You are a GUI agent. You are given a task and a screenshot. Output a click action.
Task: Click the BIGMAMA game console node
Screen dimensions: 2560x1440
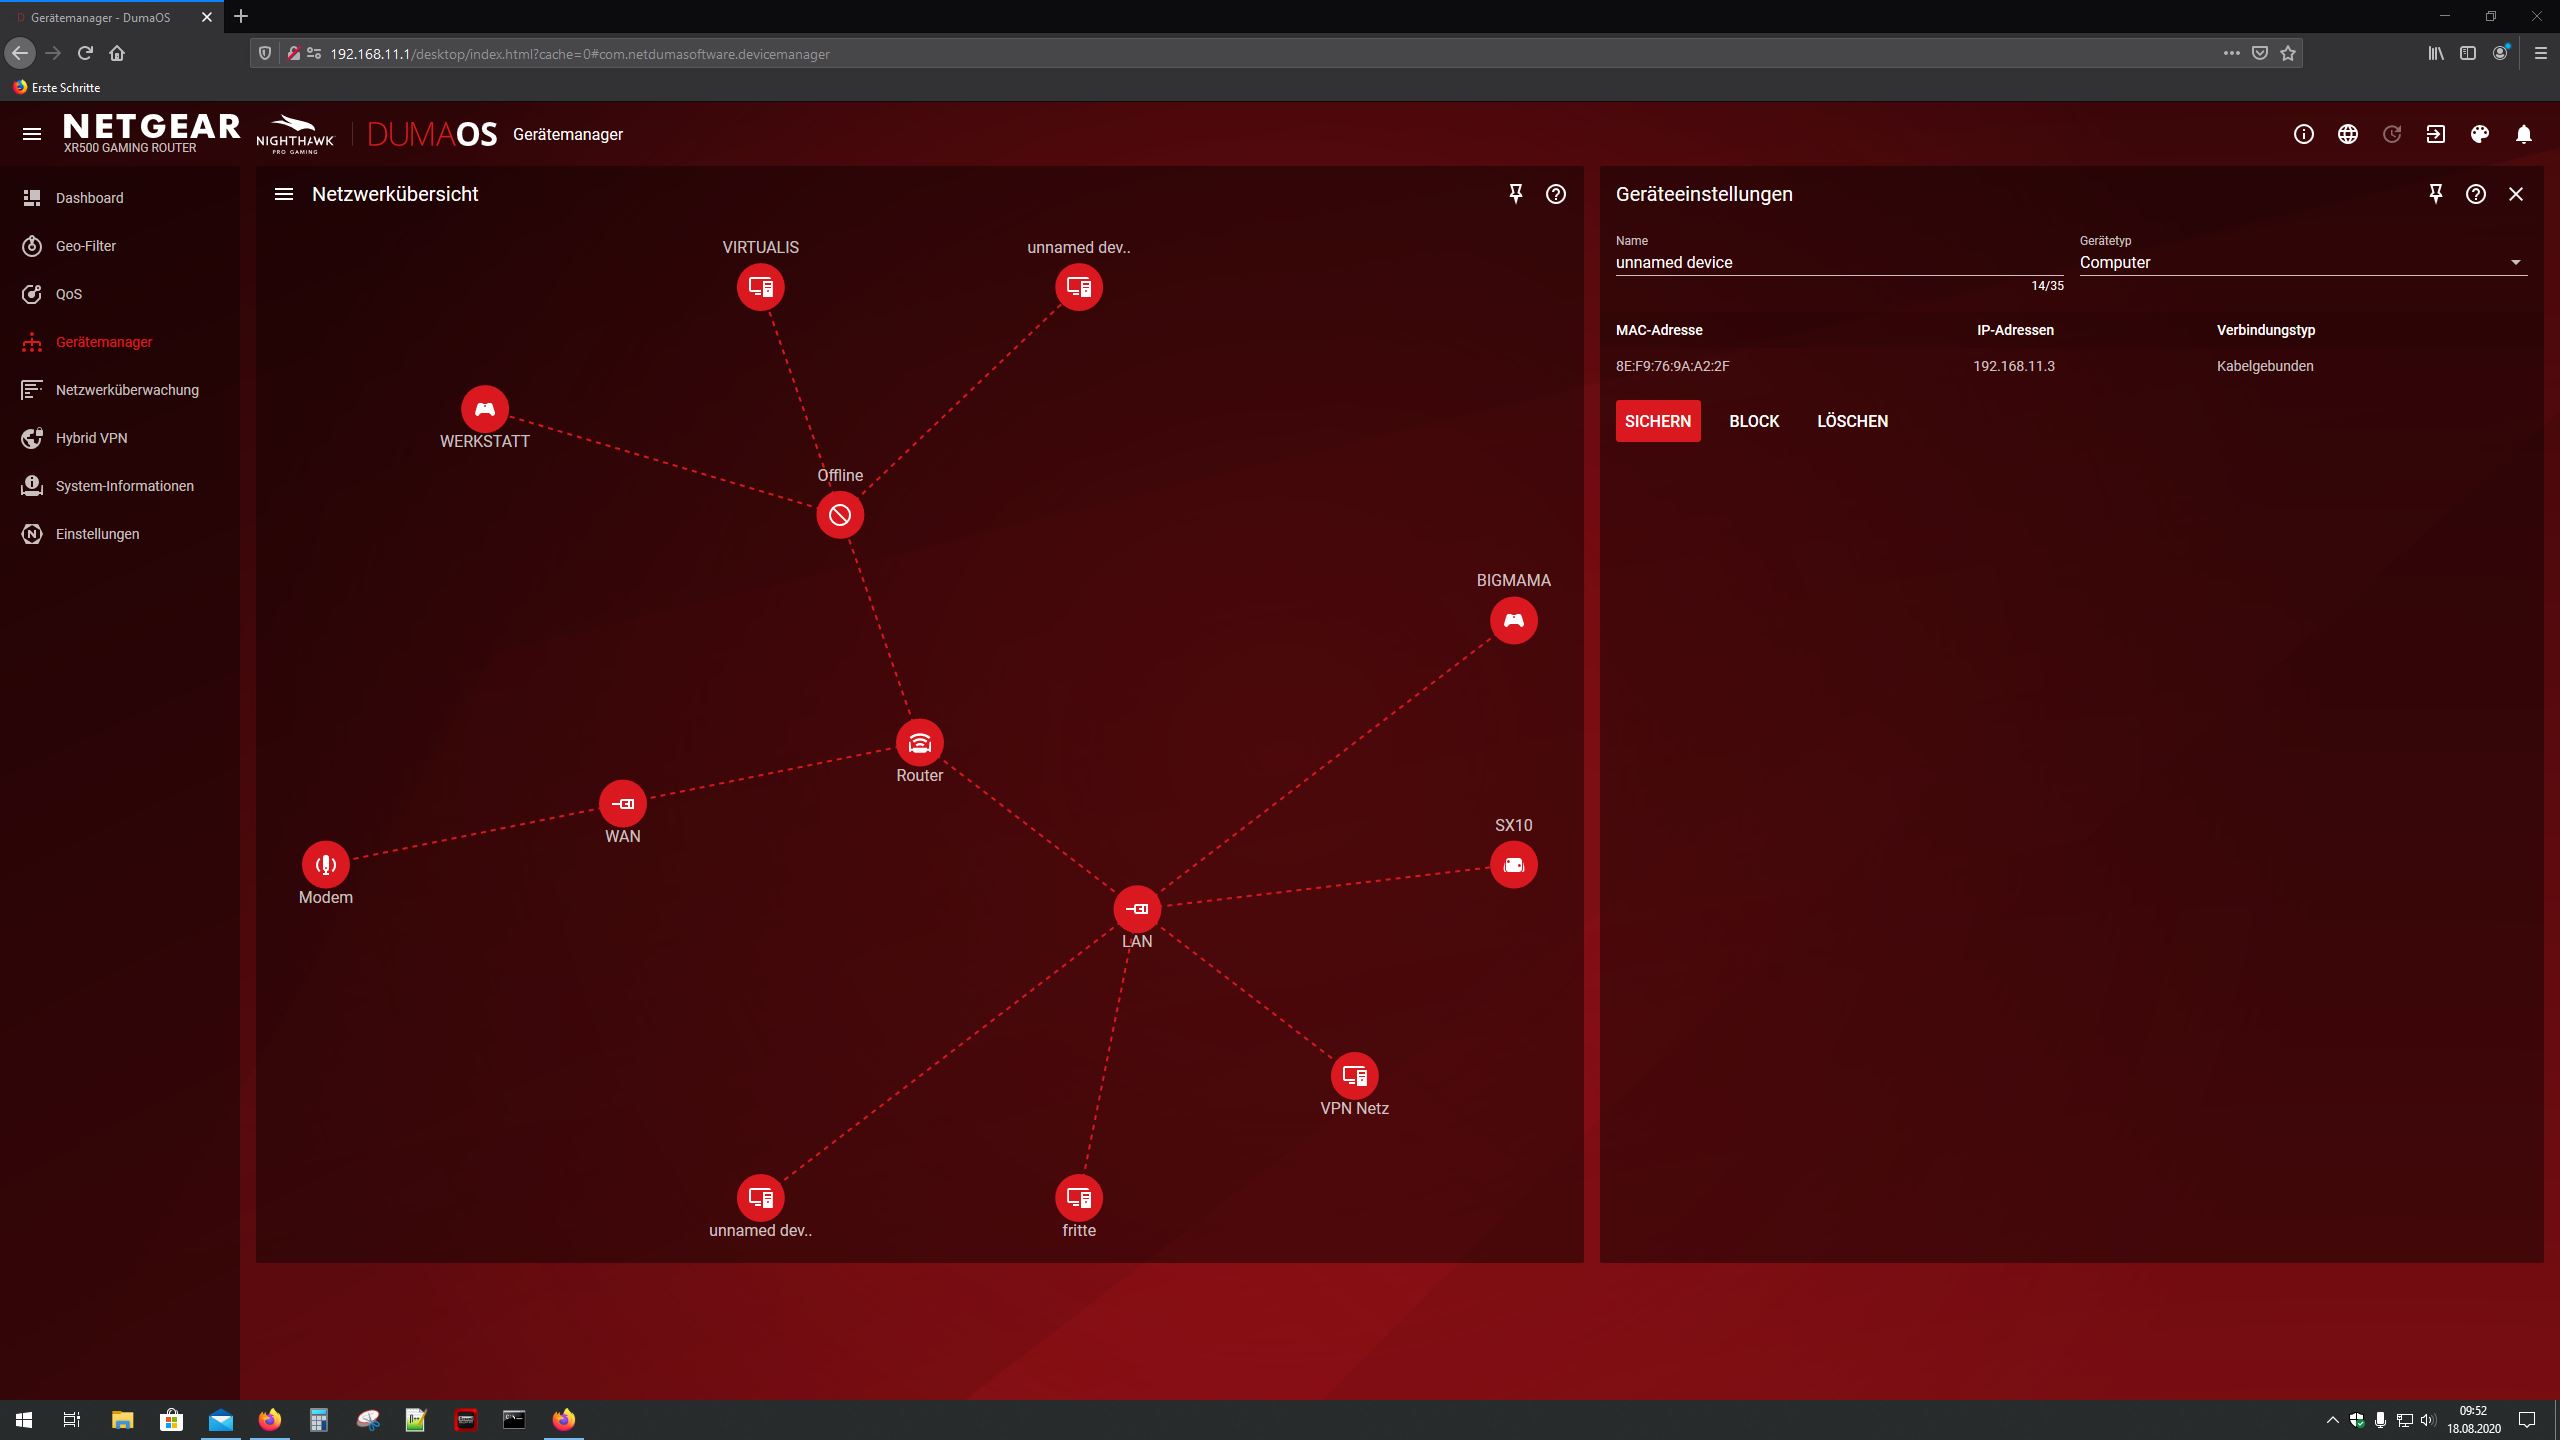(1513, 621)
